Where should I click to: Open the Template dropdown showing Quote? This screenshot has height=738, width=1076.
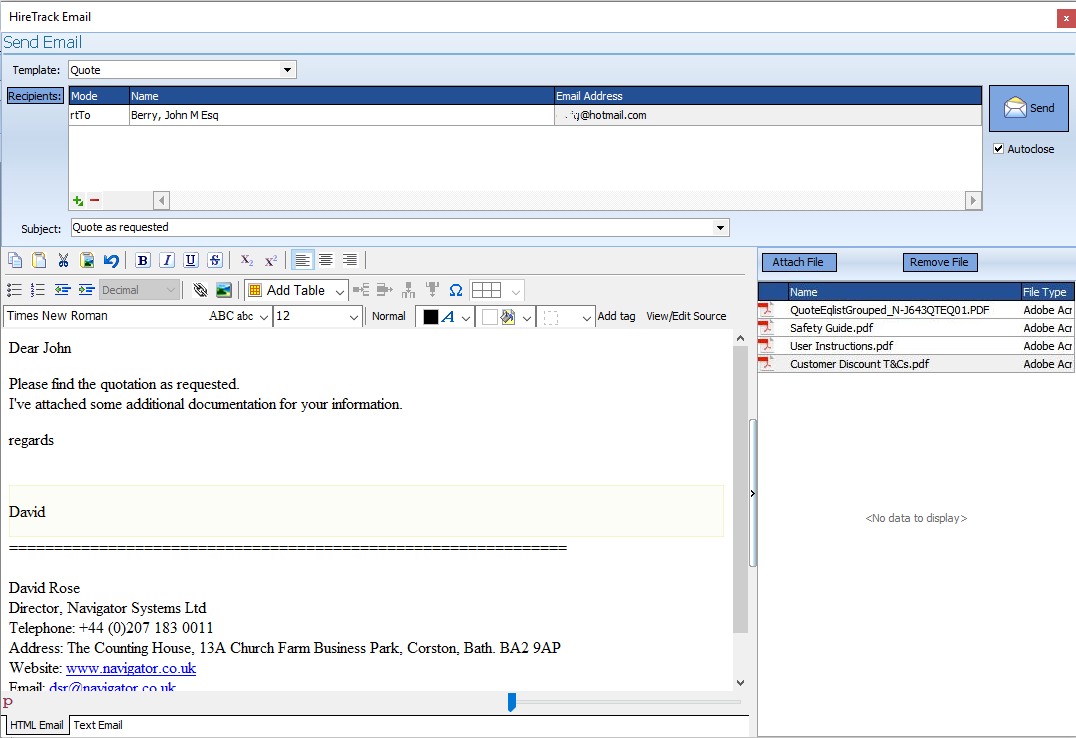click(288, 70)
